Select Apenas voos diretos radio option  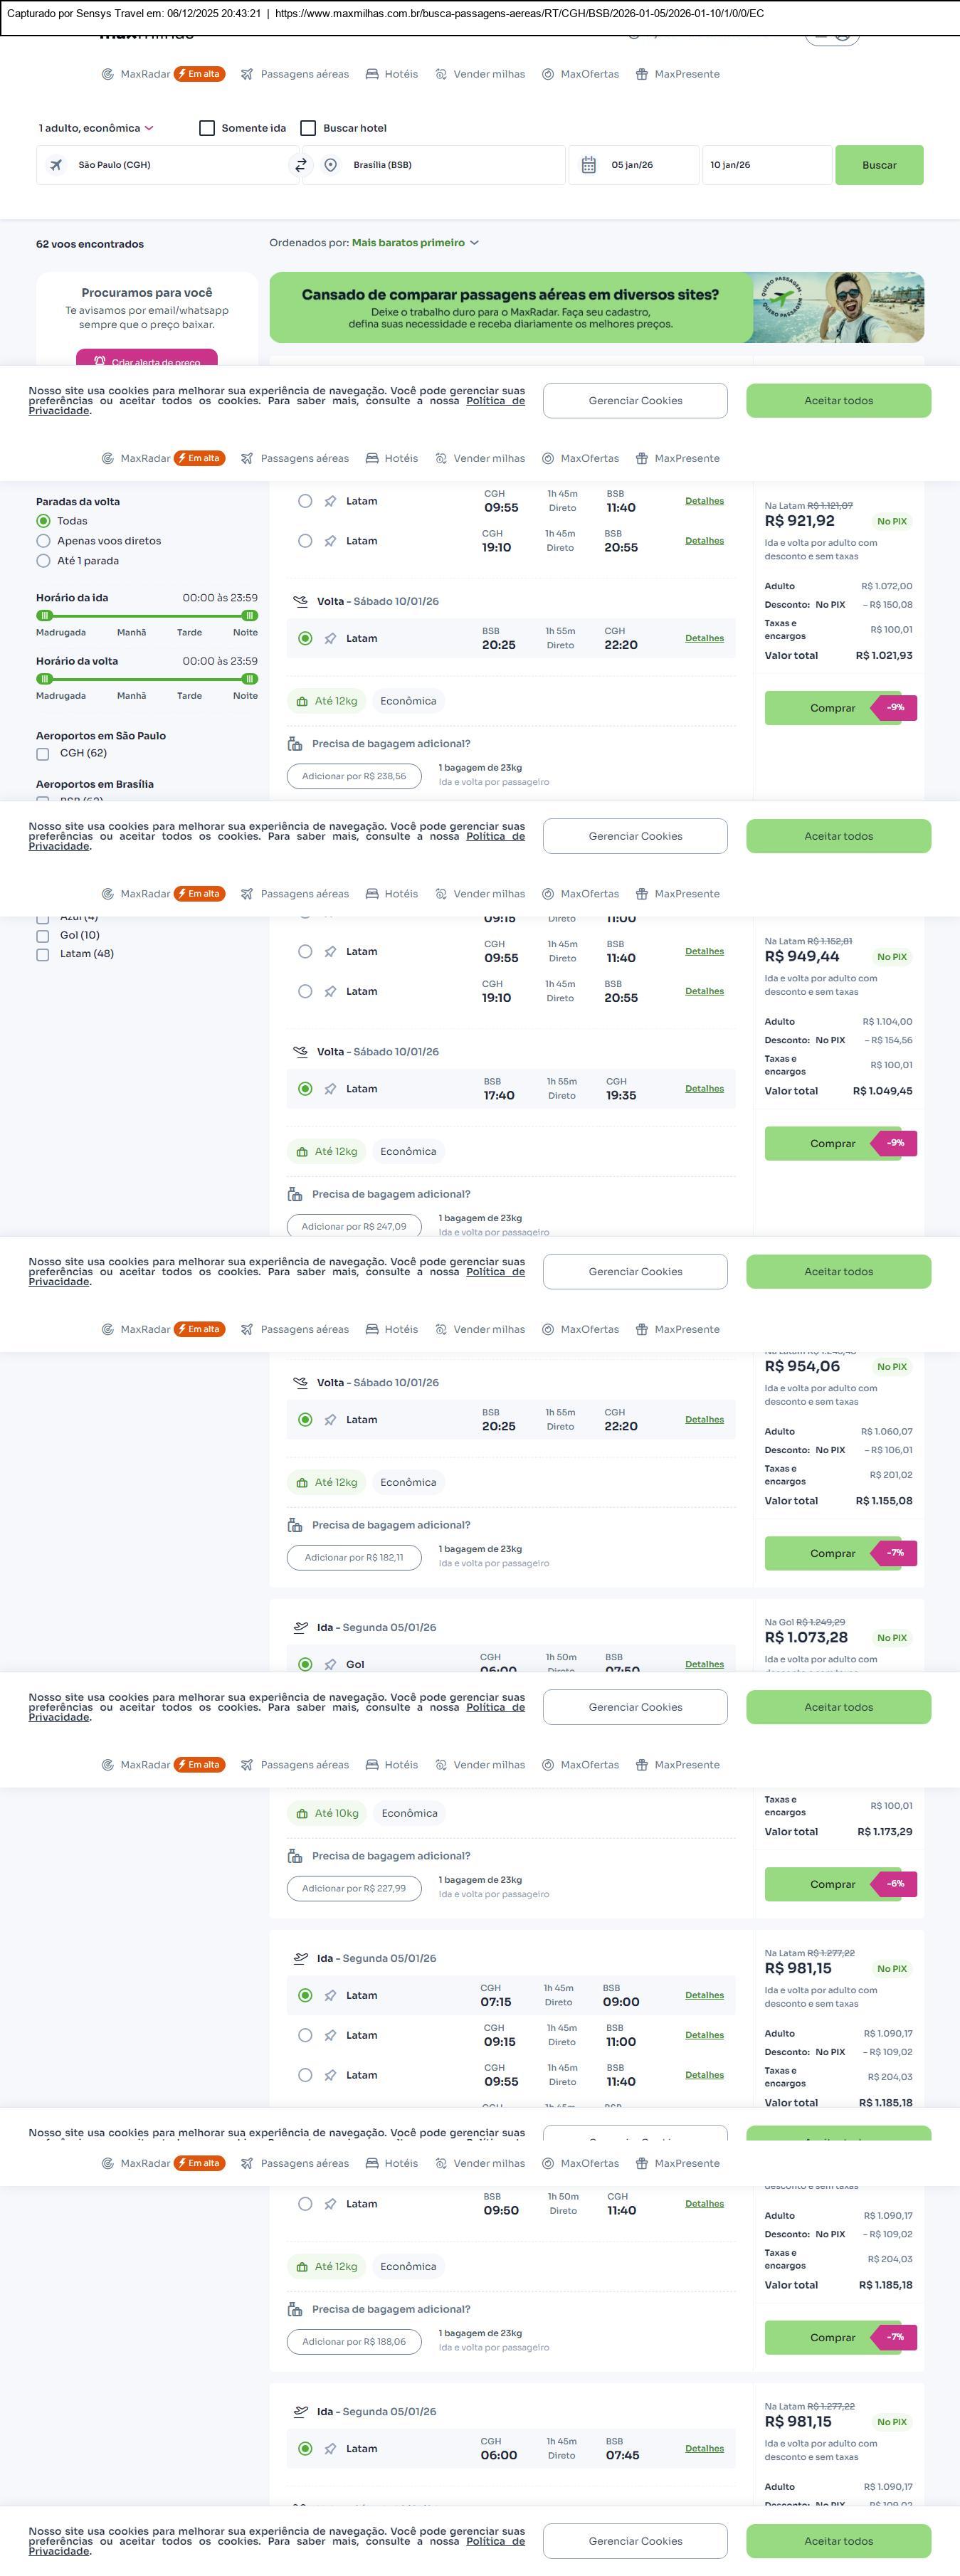pyautogui.click(x=43, y=541)
